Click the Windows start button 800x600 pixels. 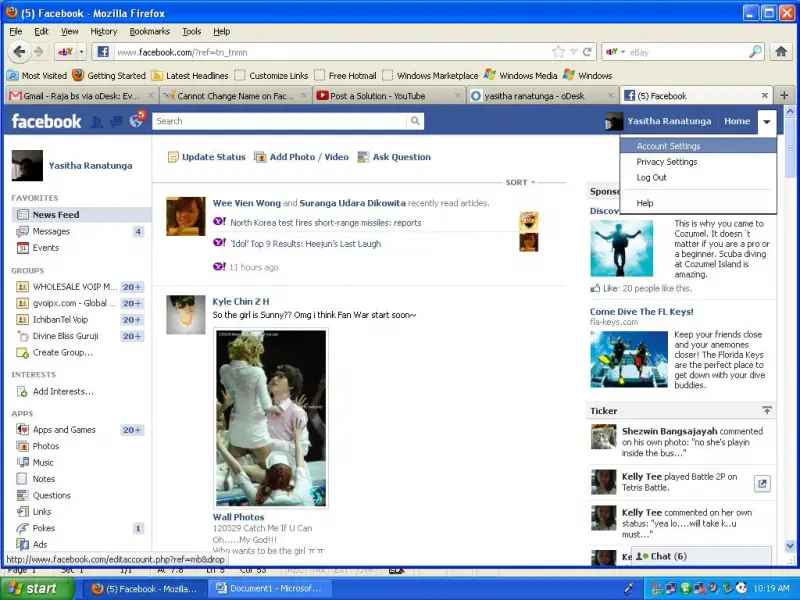point(35,588)
